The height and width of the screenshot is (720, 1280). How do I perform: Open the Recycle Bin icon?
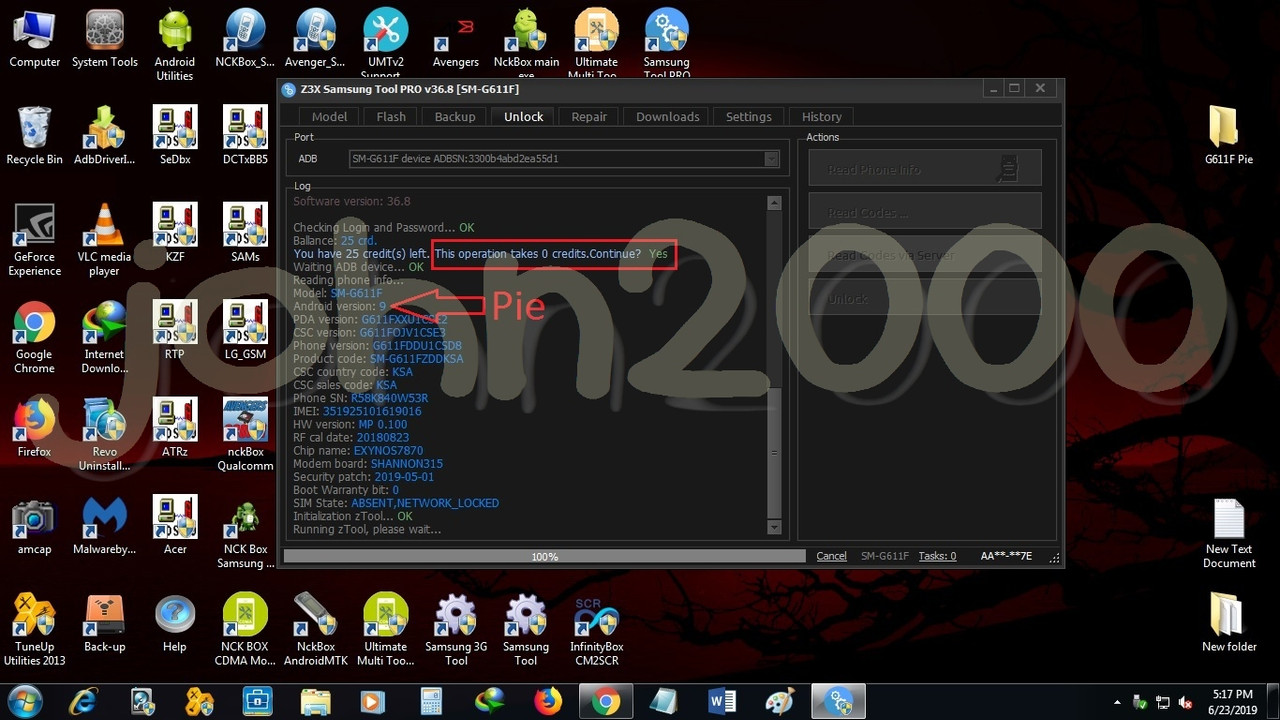(34, 136)
